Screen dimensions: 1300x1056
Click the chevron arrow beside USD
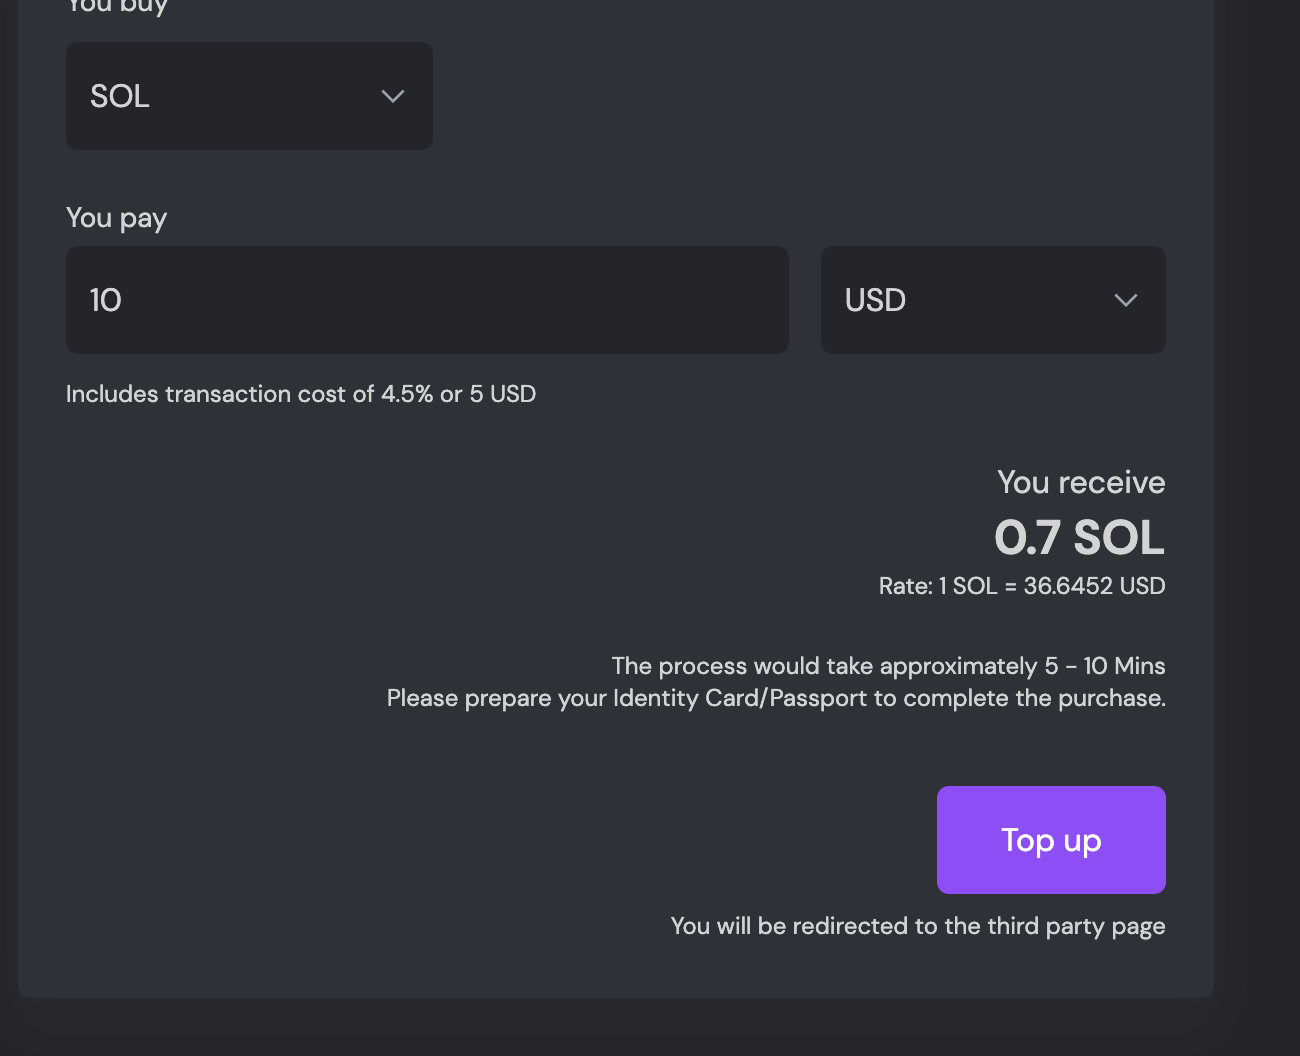tap(1124, 300)
